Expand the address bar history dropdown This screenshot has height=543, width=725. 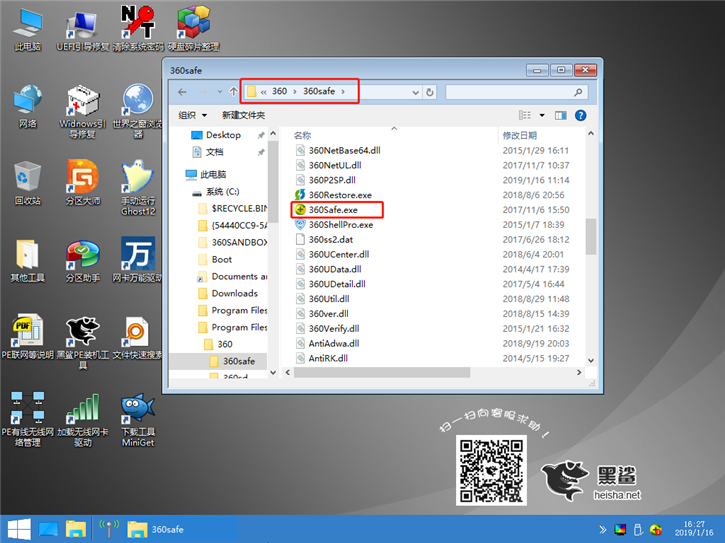click(413, 92)
